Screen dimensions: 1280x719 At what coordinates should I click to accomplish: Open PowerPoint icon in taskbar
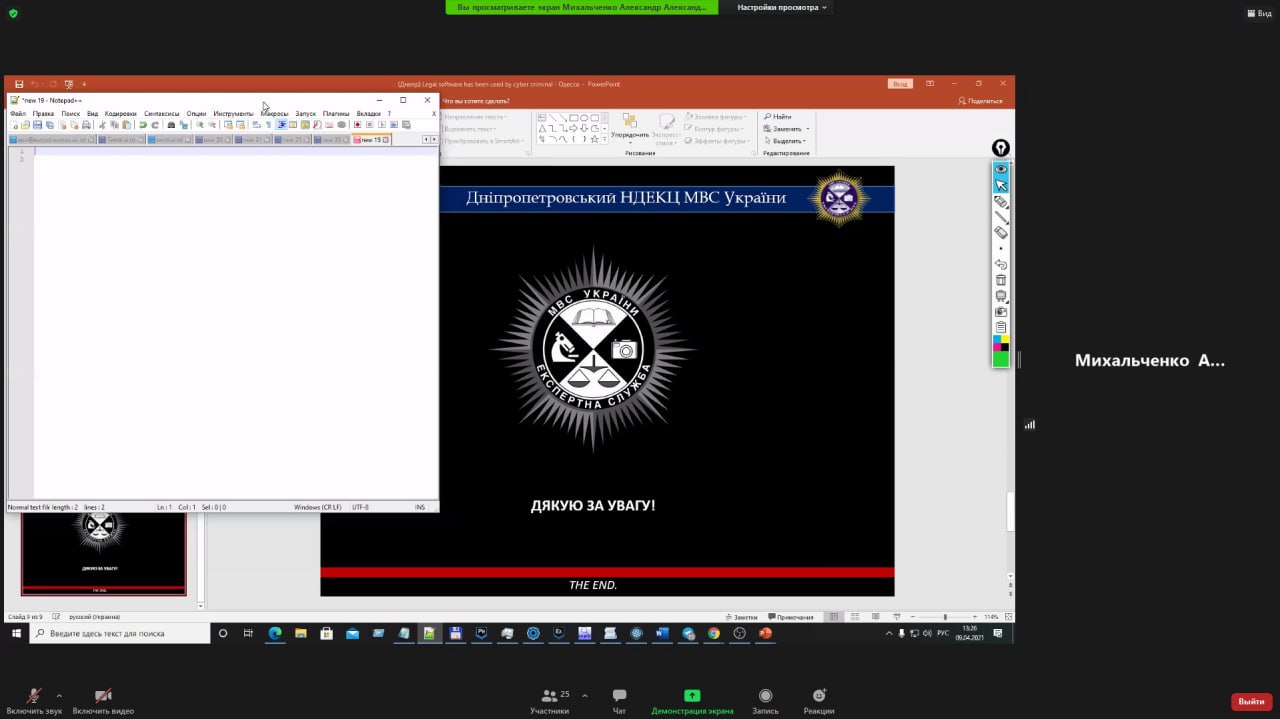(x=766, y=633)
